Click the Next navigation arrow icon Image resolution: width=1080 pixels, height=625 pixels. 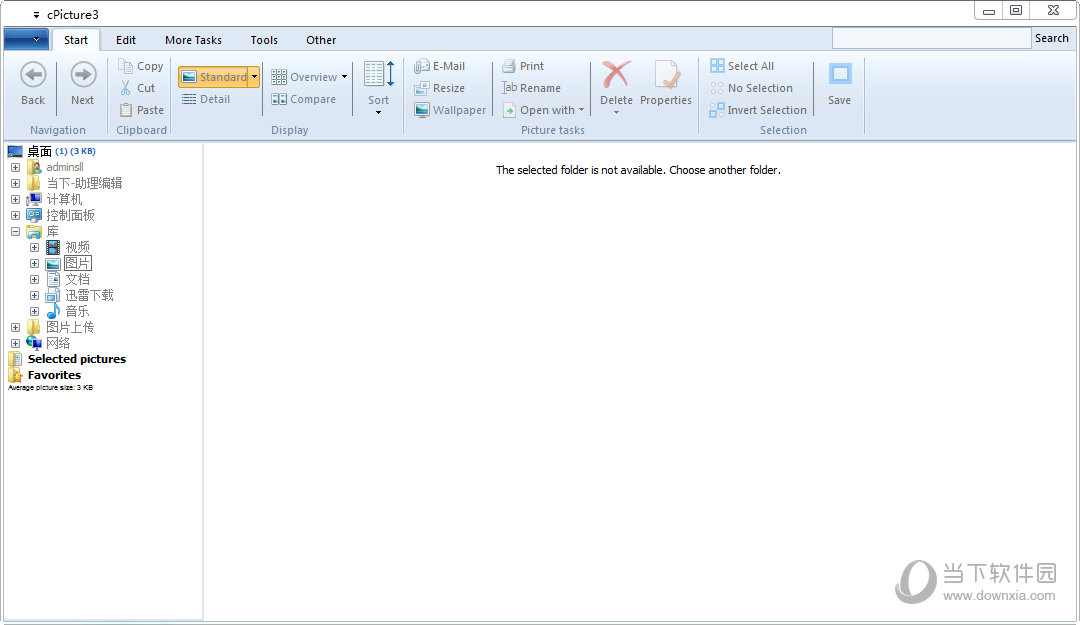point(83,76)
